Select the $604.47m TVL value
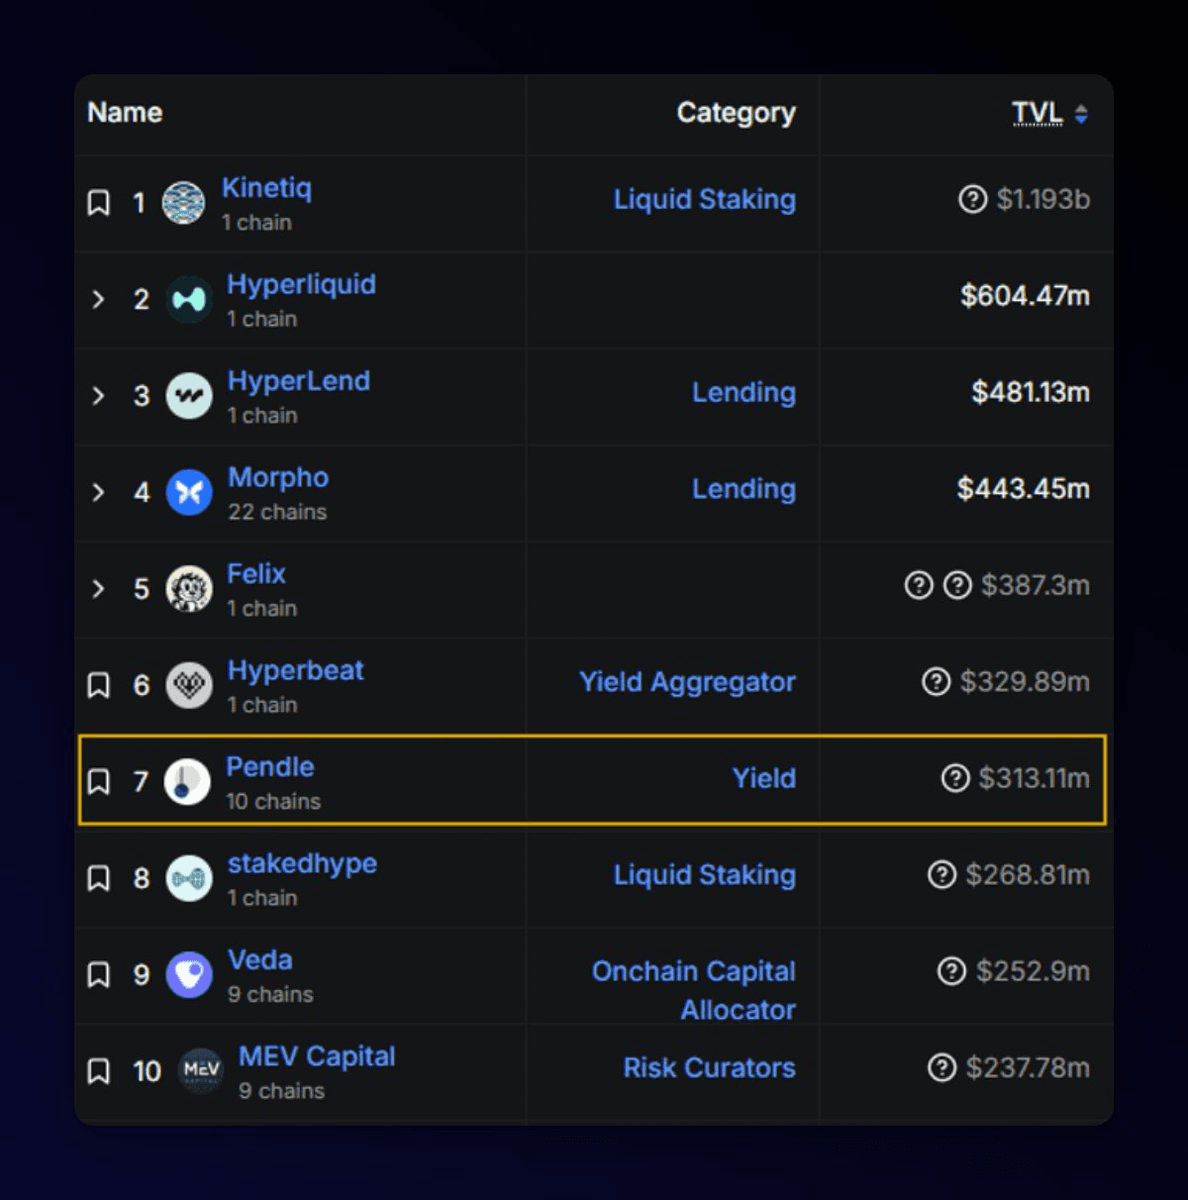 (1025, 296)
